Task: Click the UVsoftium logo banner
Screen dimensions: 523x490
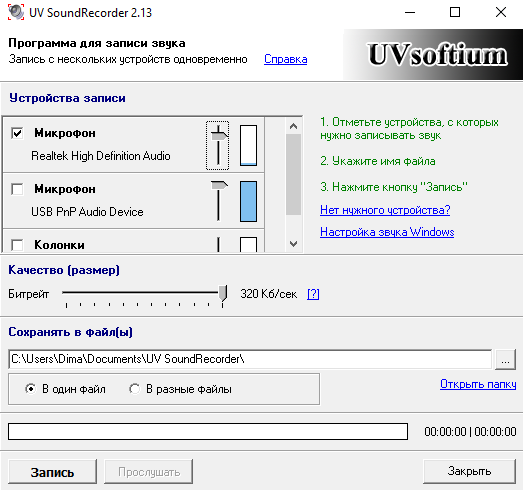Action: (433, 54)
